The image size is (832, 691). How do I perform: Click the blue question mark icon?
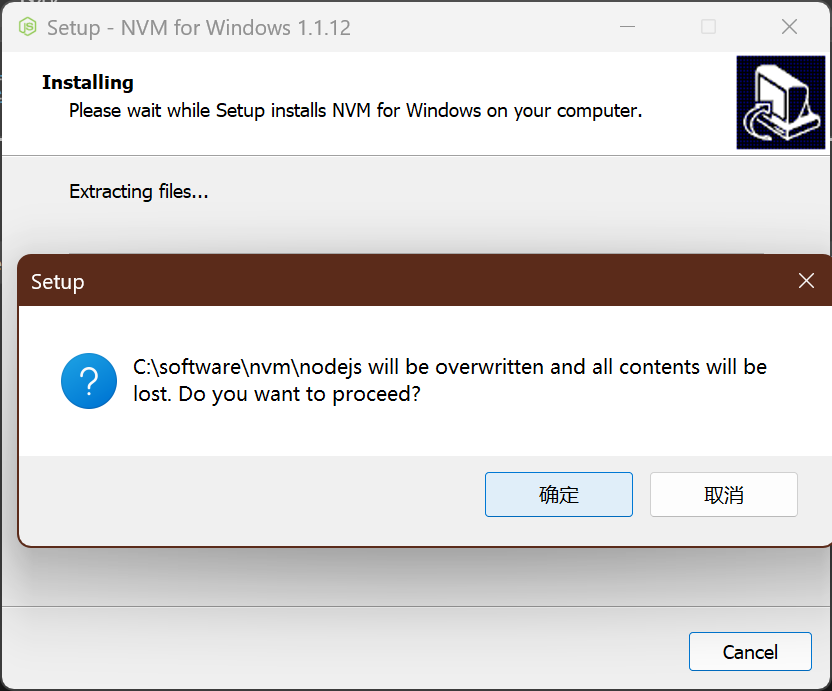tap(89, 380)
